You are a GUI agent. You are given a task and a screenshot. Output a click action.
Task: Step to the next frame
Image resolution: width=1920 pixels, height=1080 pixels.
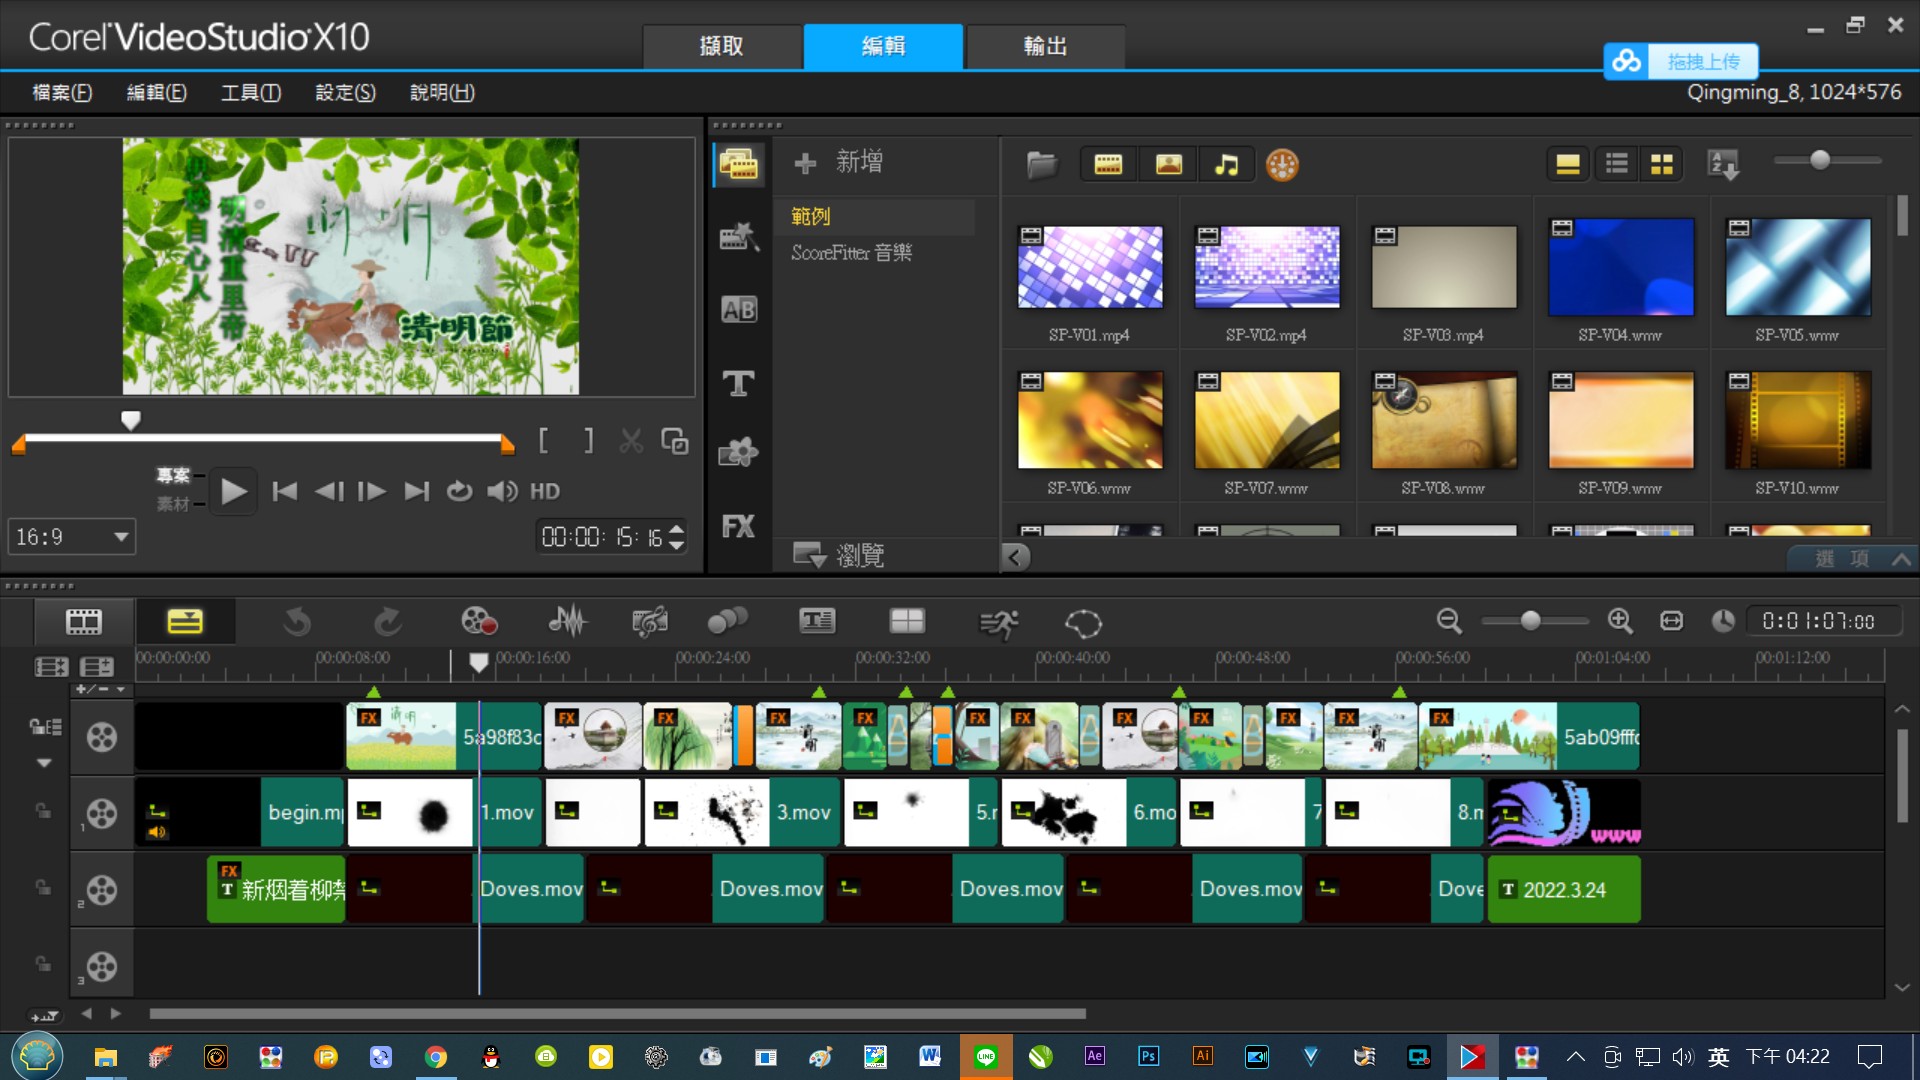click(x=372, y=491)
